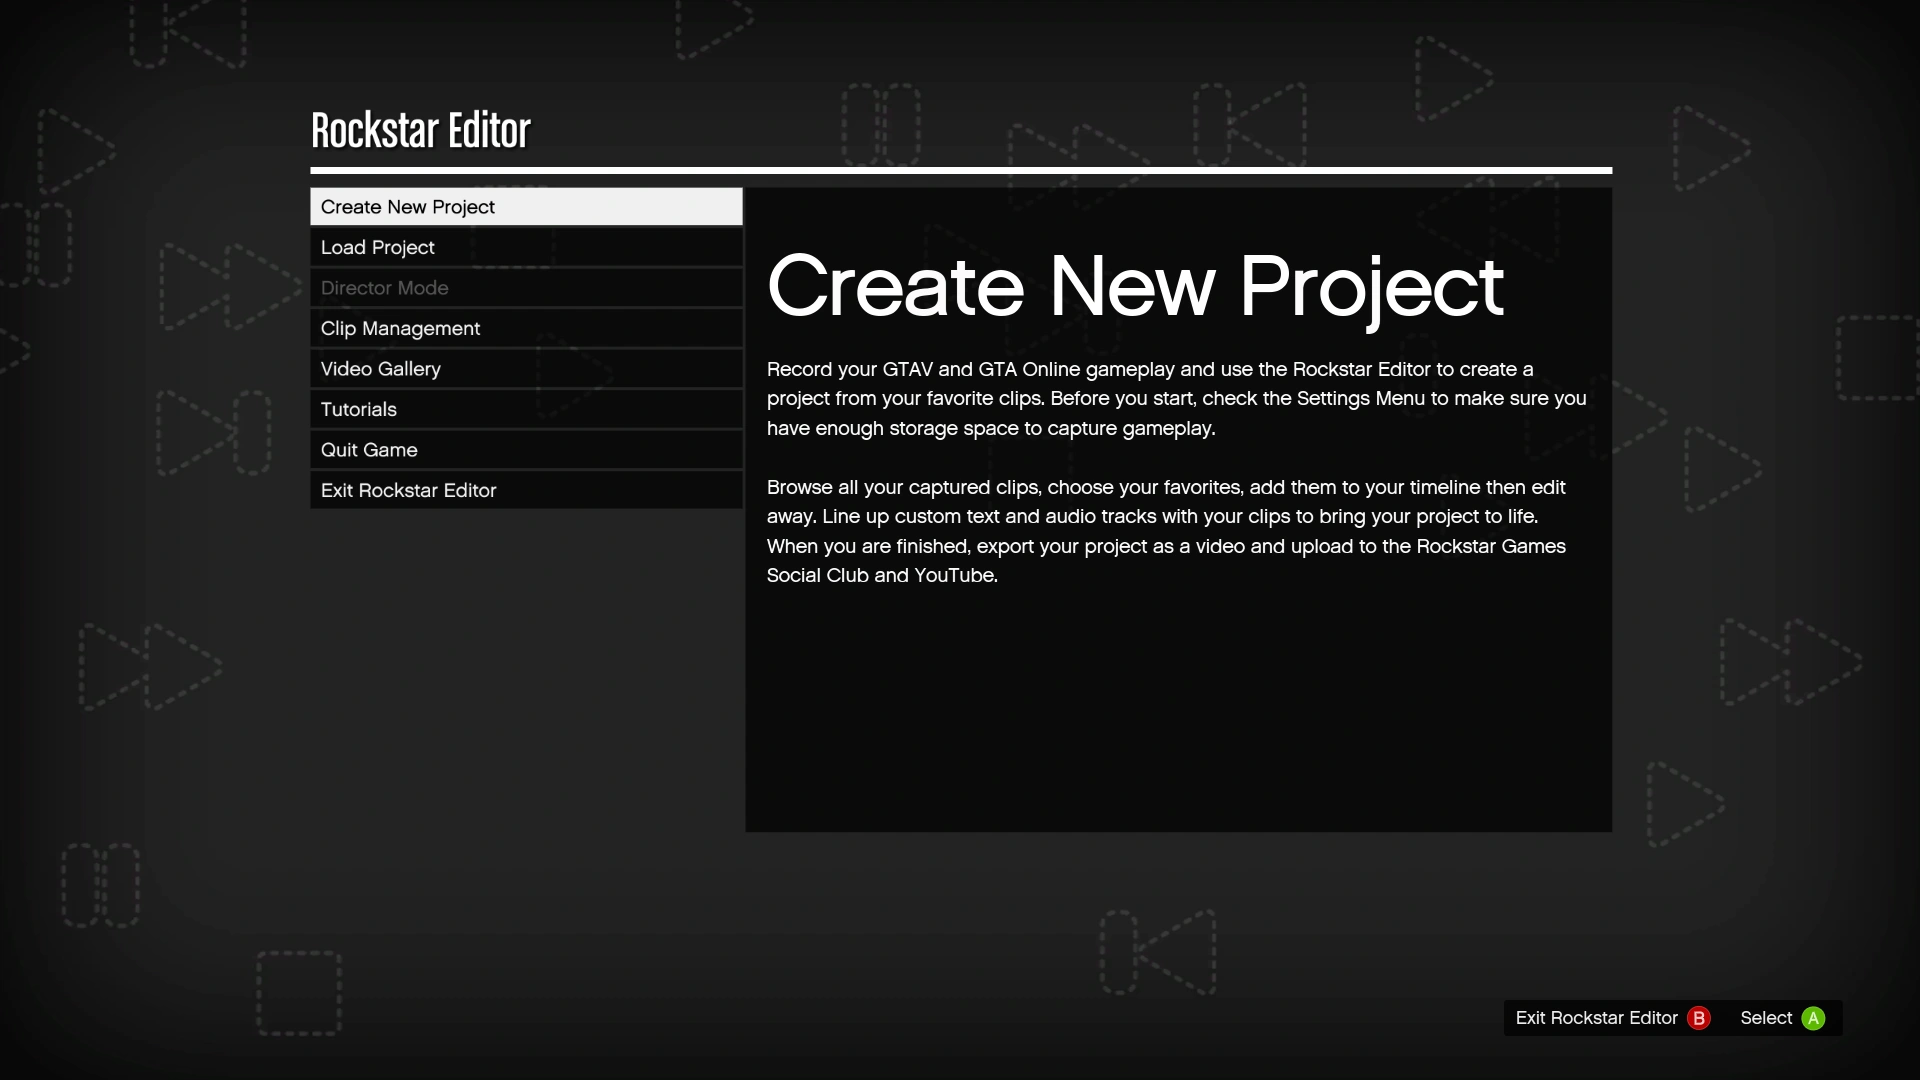Image resolution: width=1920 pixels, height=1080 pixels.
Task: Click the dashed skip-back icon beneath description panel
Action: 1159,951
